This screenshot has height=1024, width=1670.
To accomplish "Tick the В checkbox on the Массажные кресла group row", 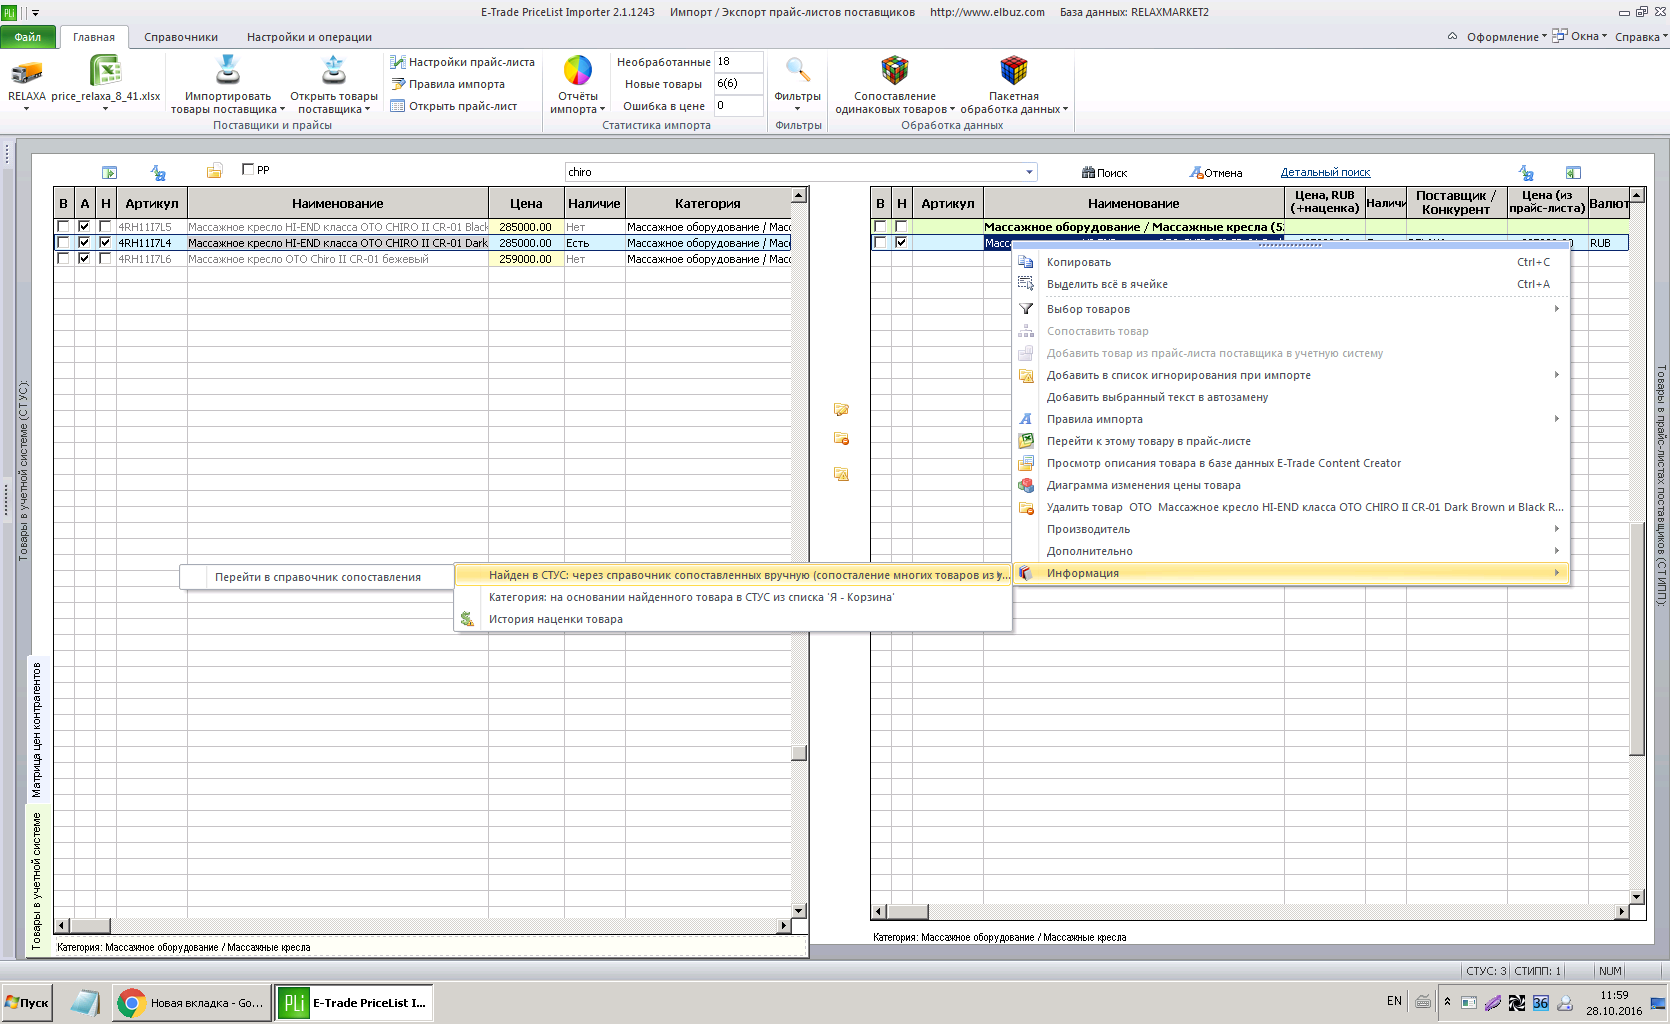I will (880, 227).
